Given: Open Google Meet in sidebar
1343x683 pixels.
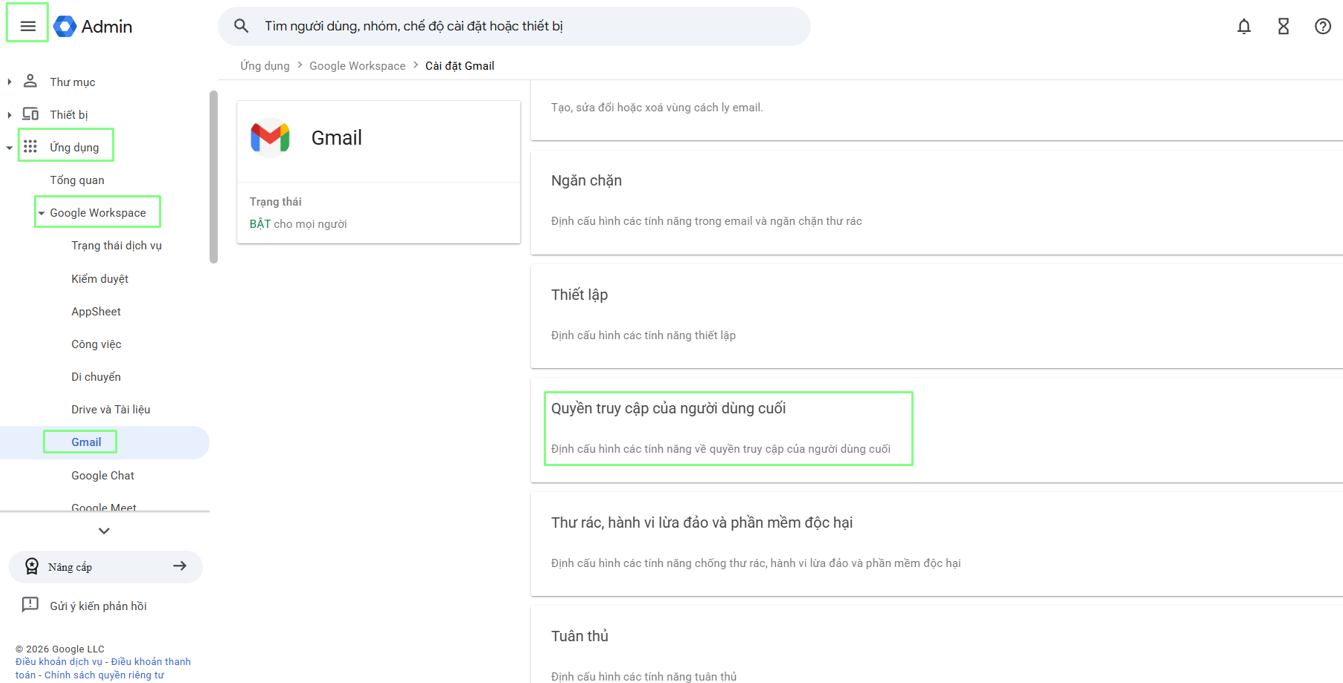Looking at the screenshot, I should 104,506.
